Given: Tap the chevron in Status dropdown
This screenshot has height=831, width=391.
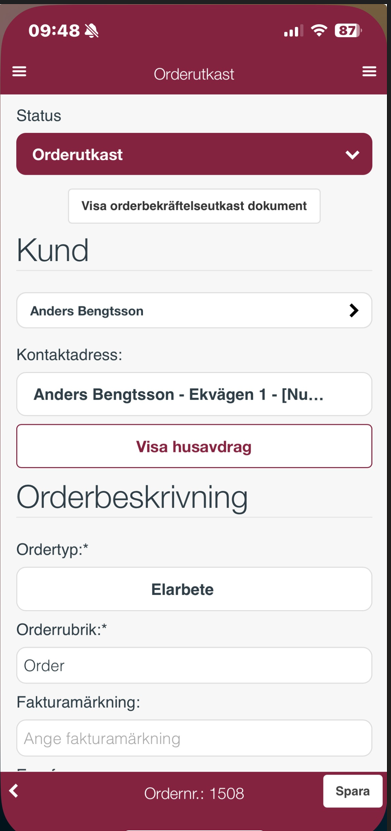Looking at the screenshot, I should coord(352,155).
